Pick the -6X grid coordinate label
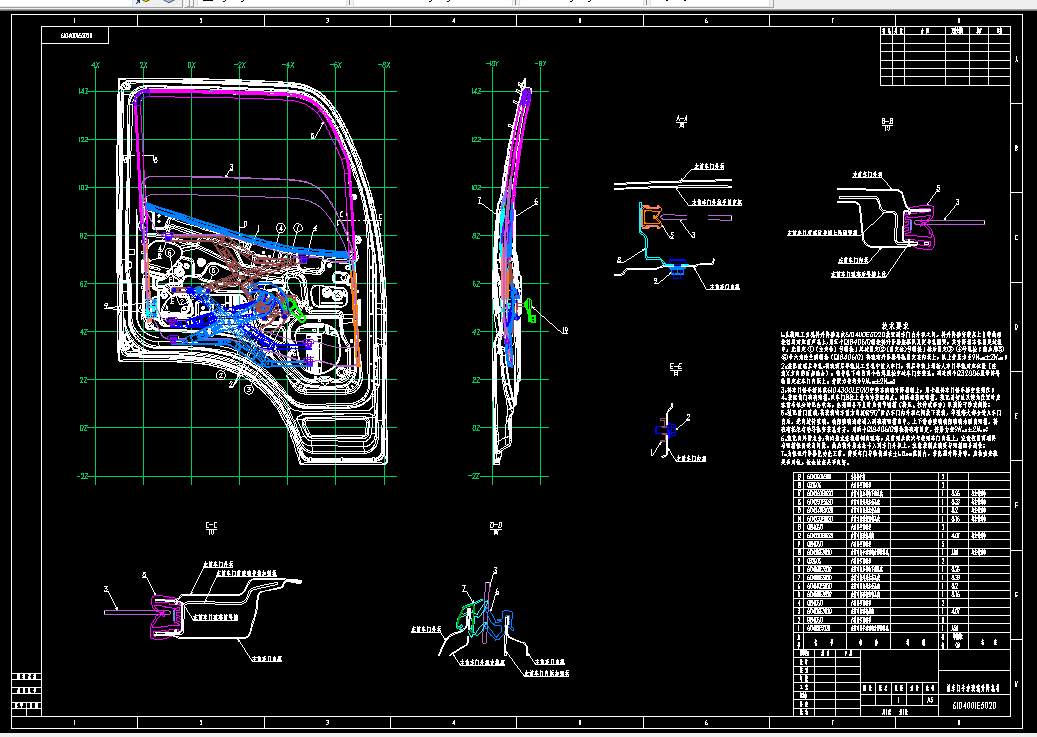The width and height of the screenshot is (1037, 737). [x=336, y=65]
